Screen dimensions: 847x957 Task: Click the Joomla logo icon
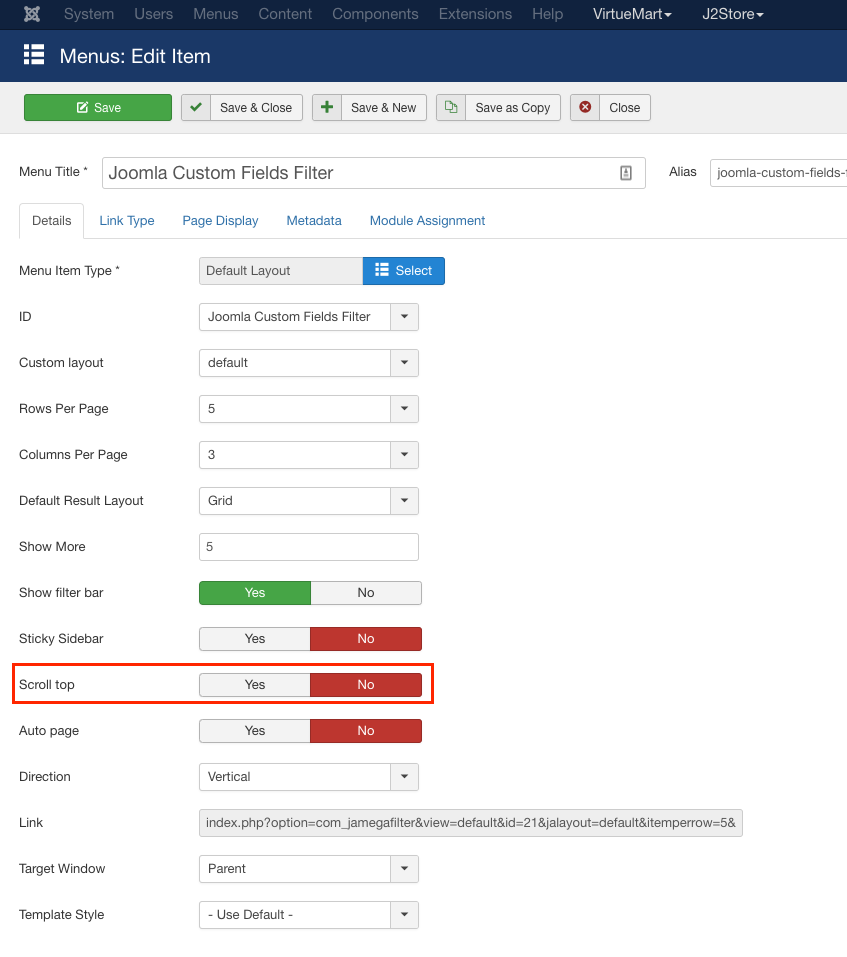(32, 14)
